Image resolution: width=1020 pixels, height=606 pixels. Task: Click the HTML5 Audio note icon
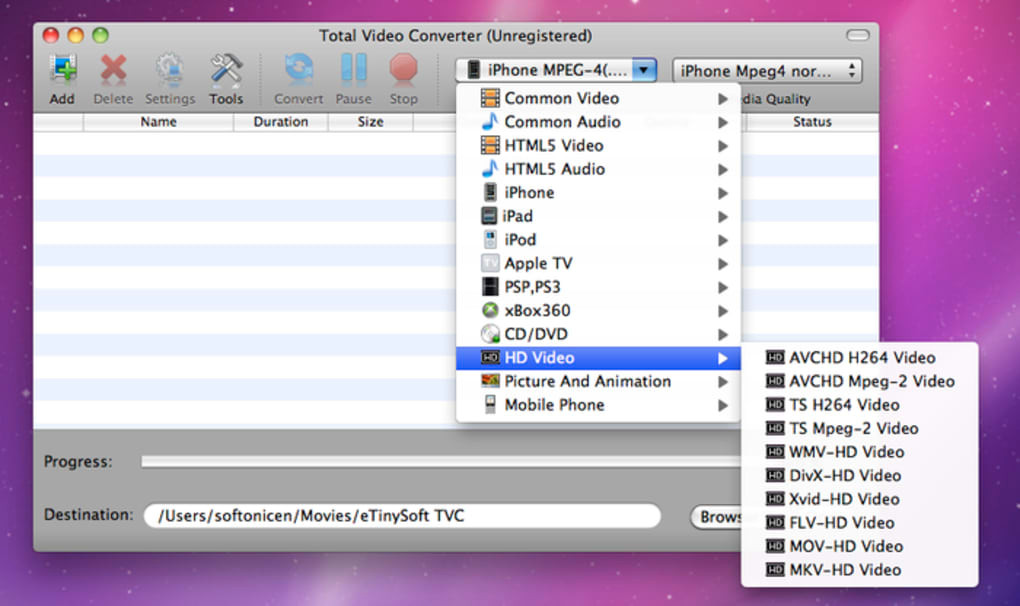pyautogui.click(x=490, y=168)
